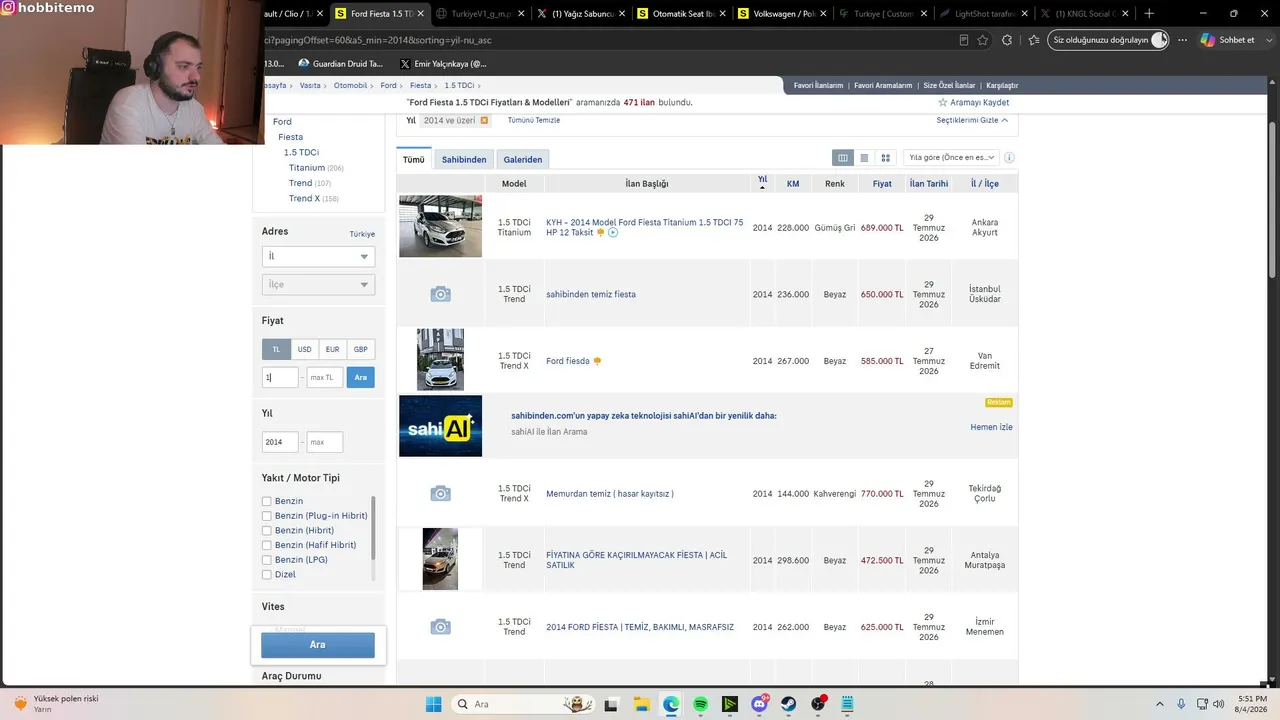Add page to browser favorites star

[983, 40]
